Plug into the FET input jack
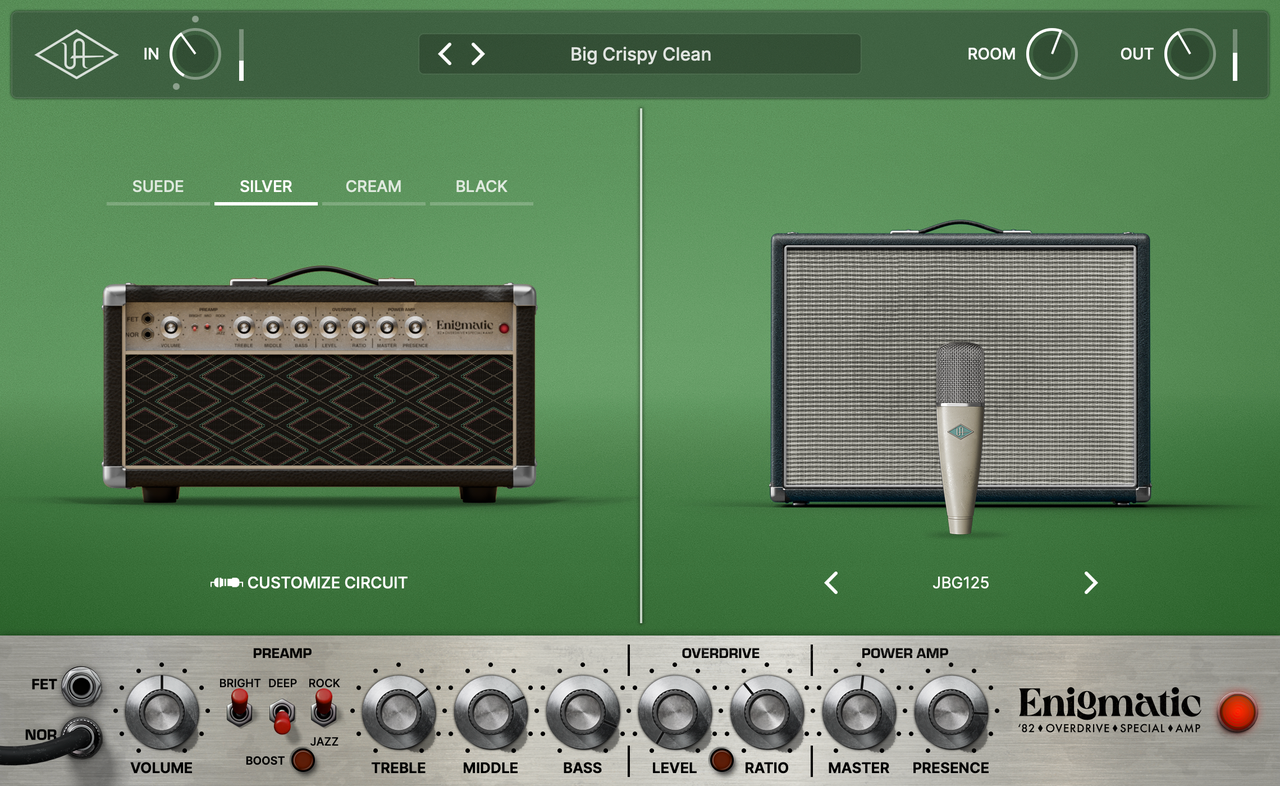The image size is (1280, 786). click(82, 686)
